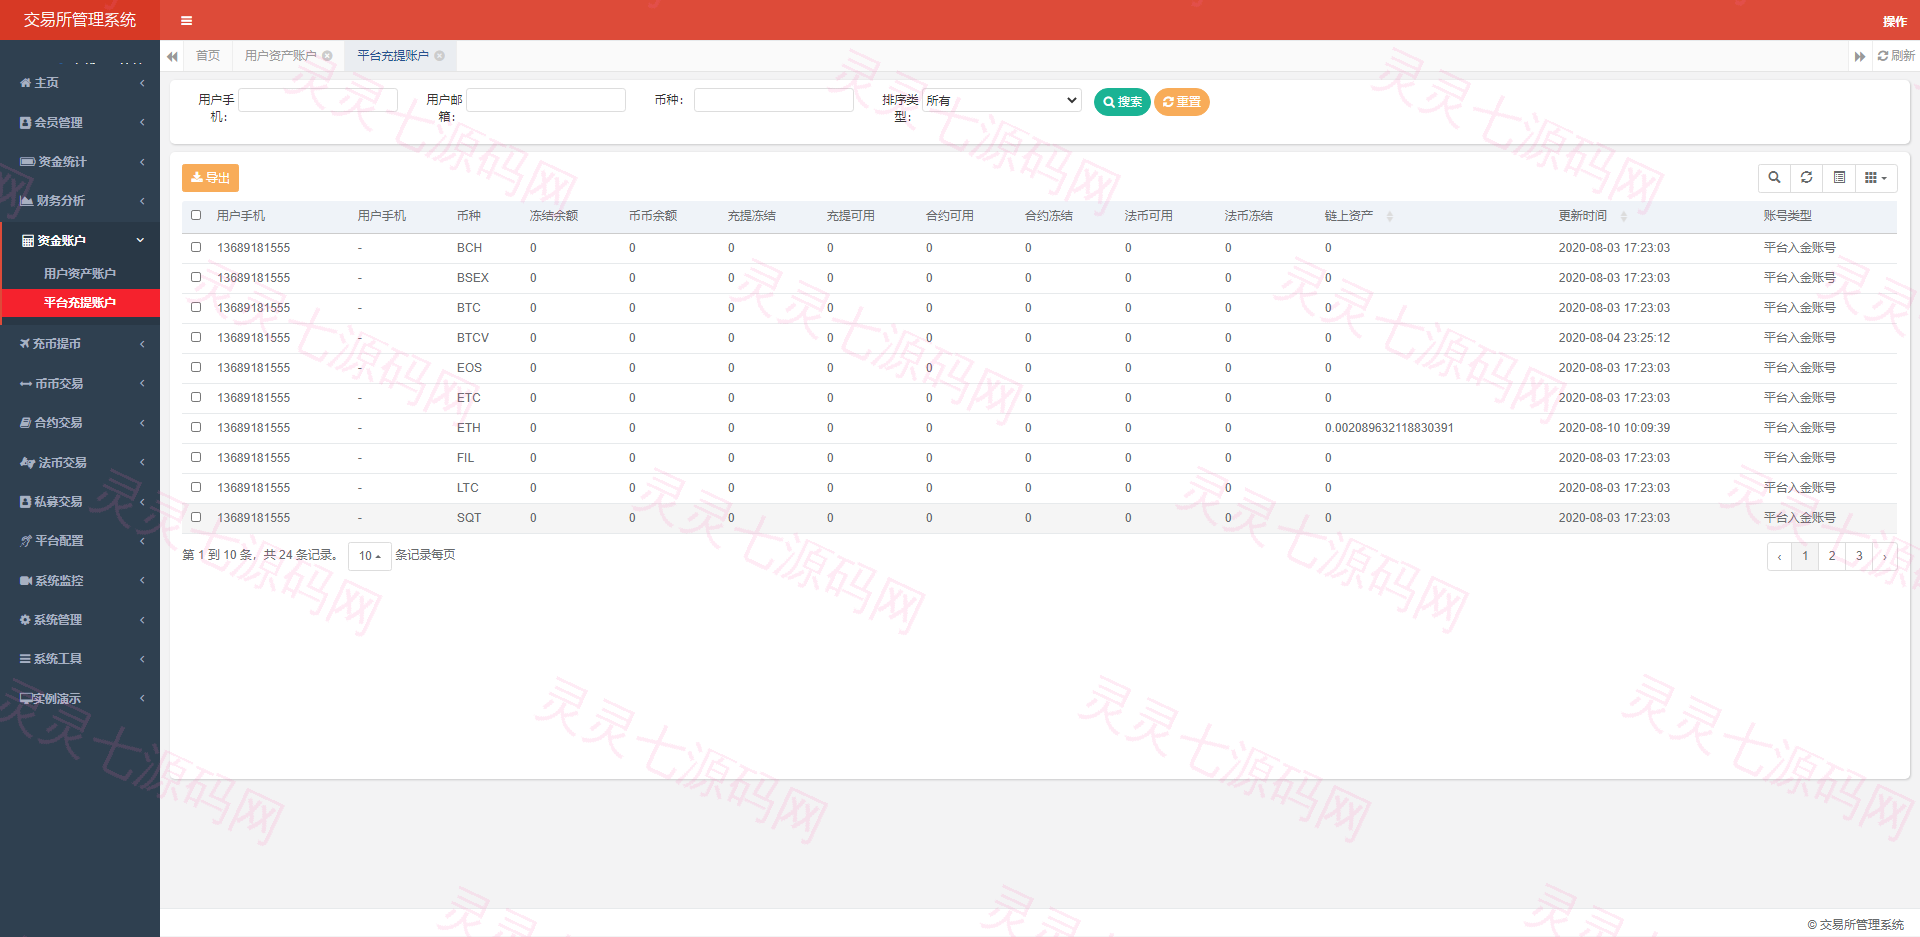The width and height of the screenshot is (1920, 937).
Task: Go to page 2 in pagination
Action: pos(1832,556)
